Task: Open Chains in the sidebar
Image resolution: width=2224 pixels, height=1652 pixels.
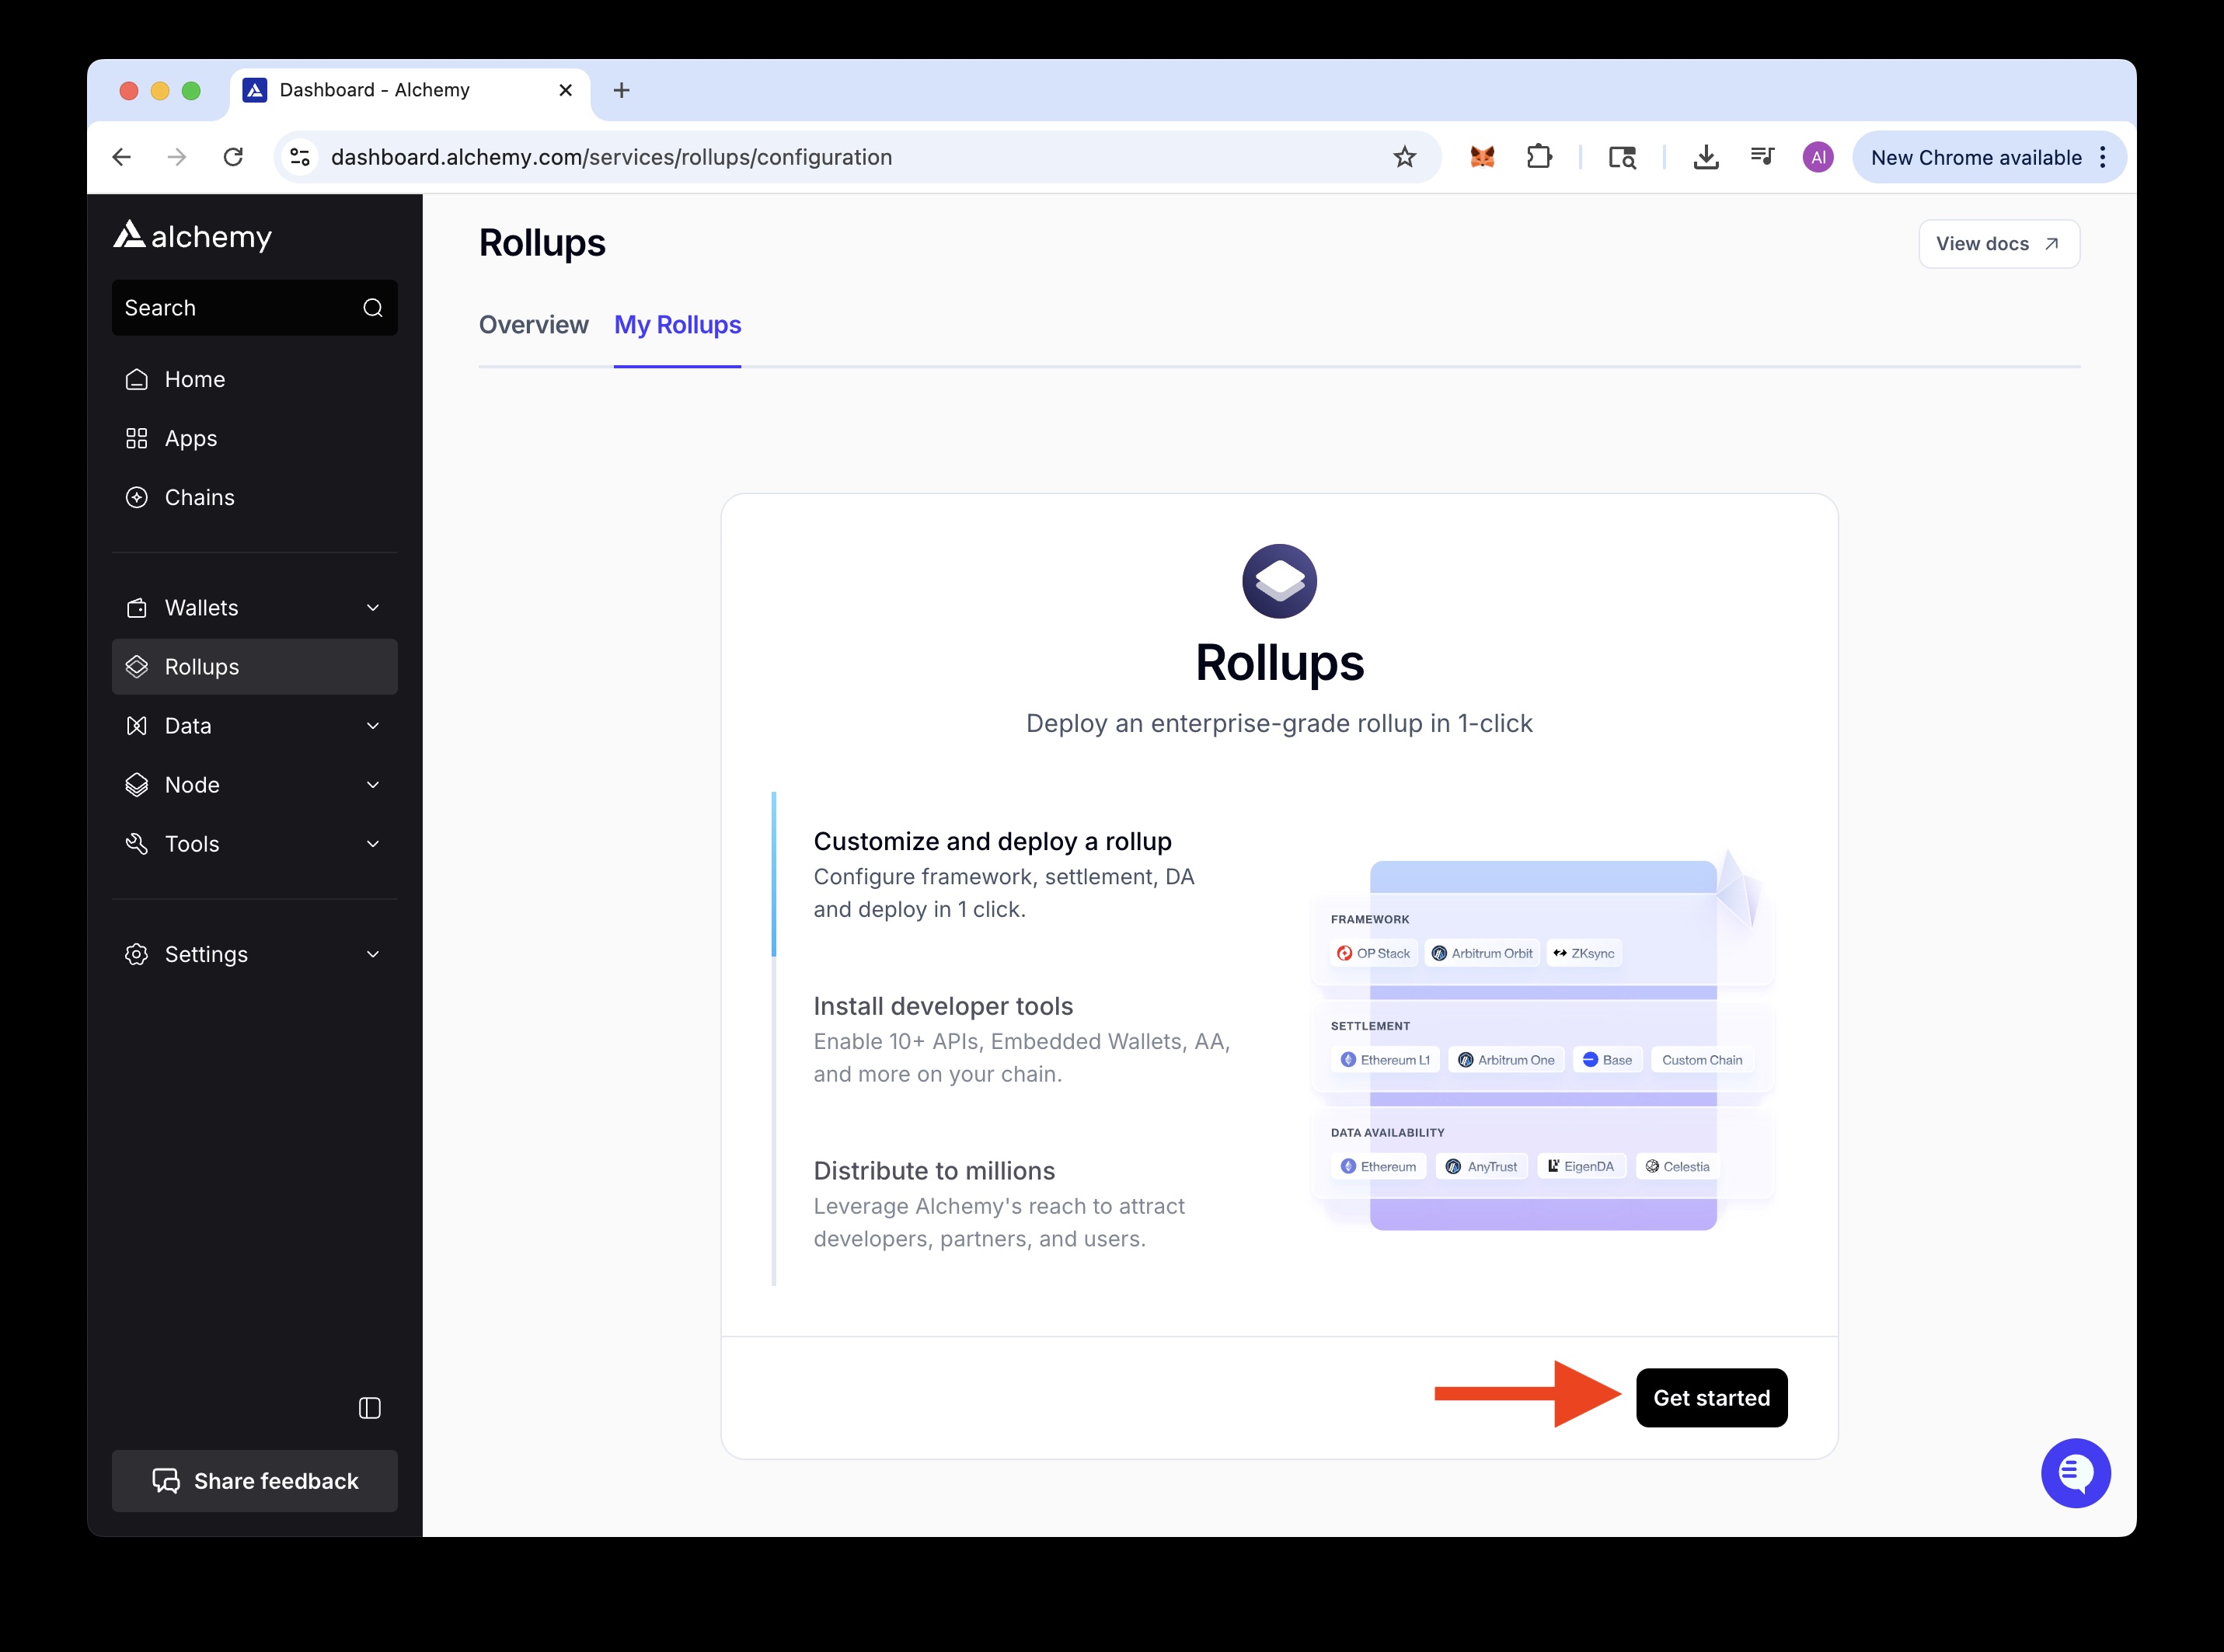Action: [254, 497]
